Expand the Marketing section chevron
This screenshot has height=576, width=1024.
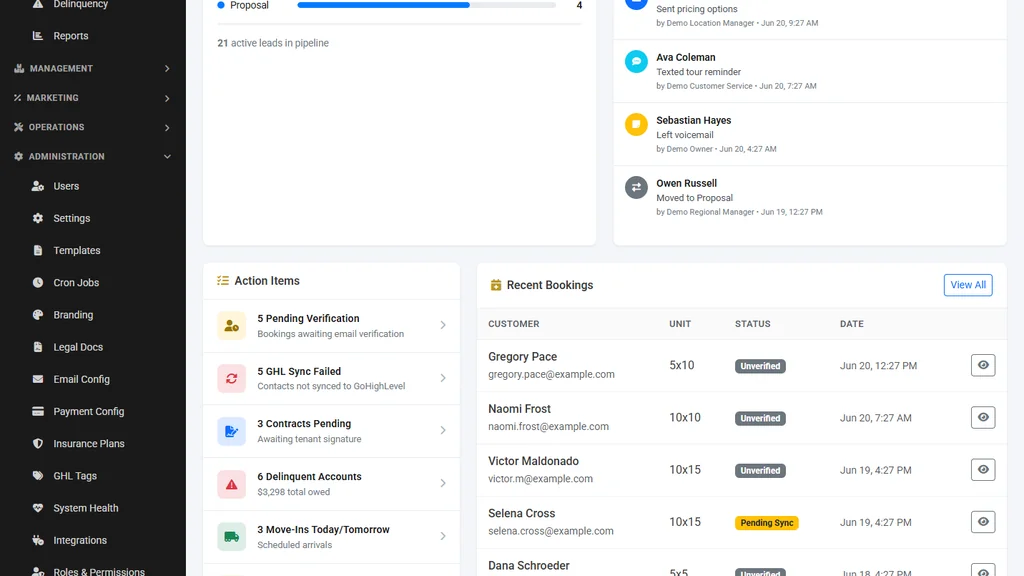[167, 98]
